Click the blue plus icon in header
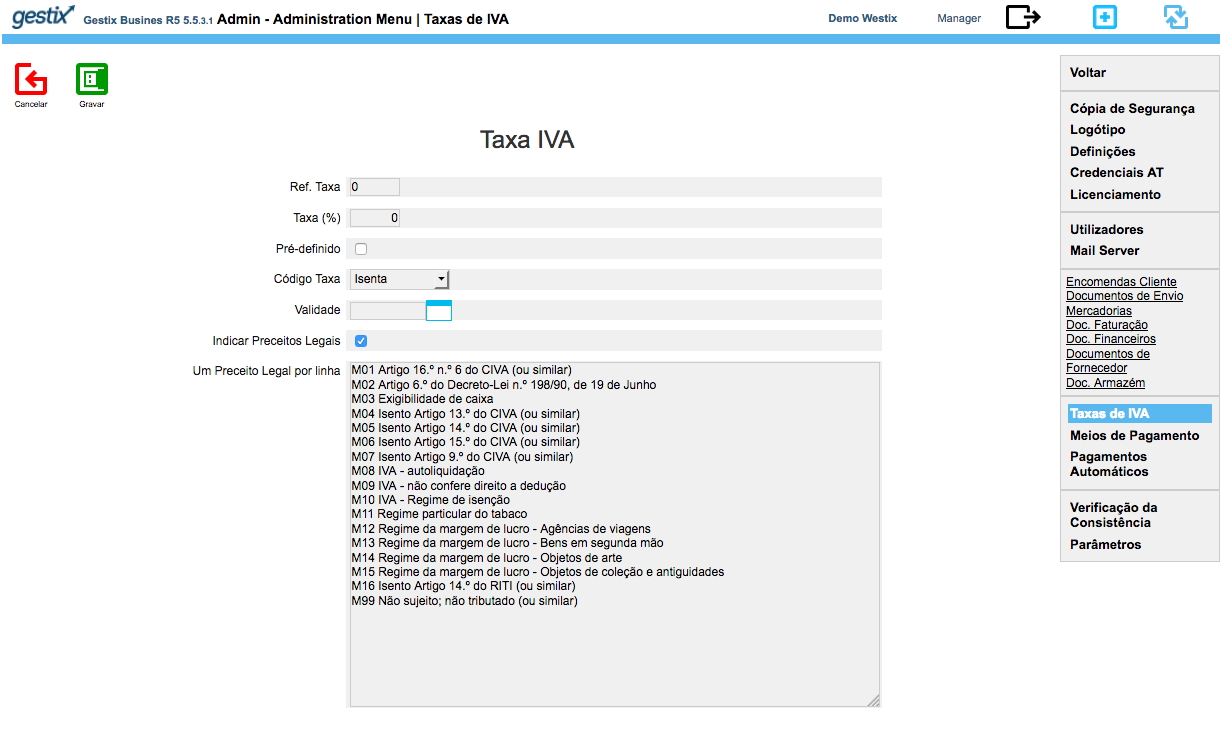Viewport: 1220px width, 735px height. click(x=1104, y=17)
